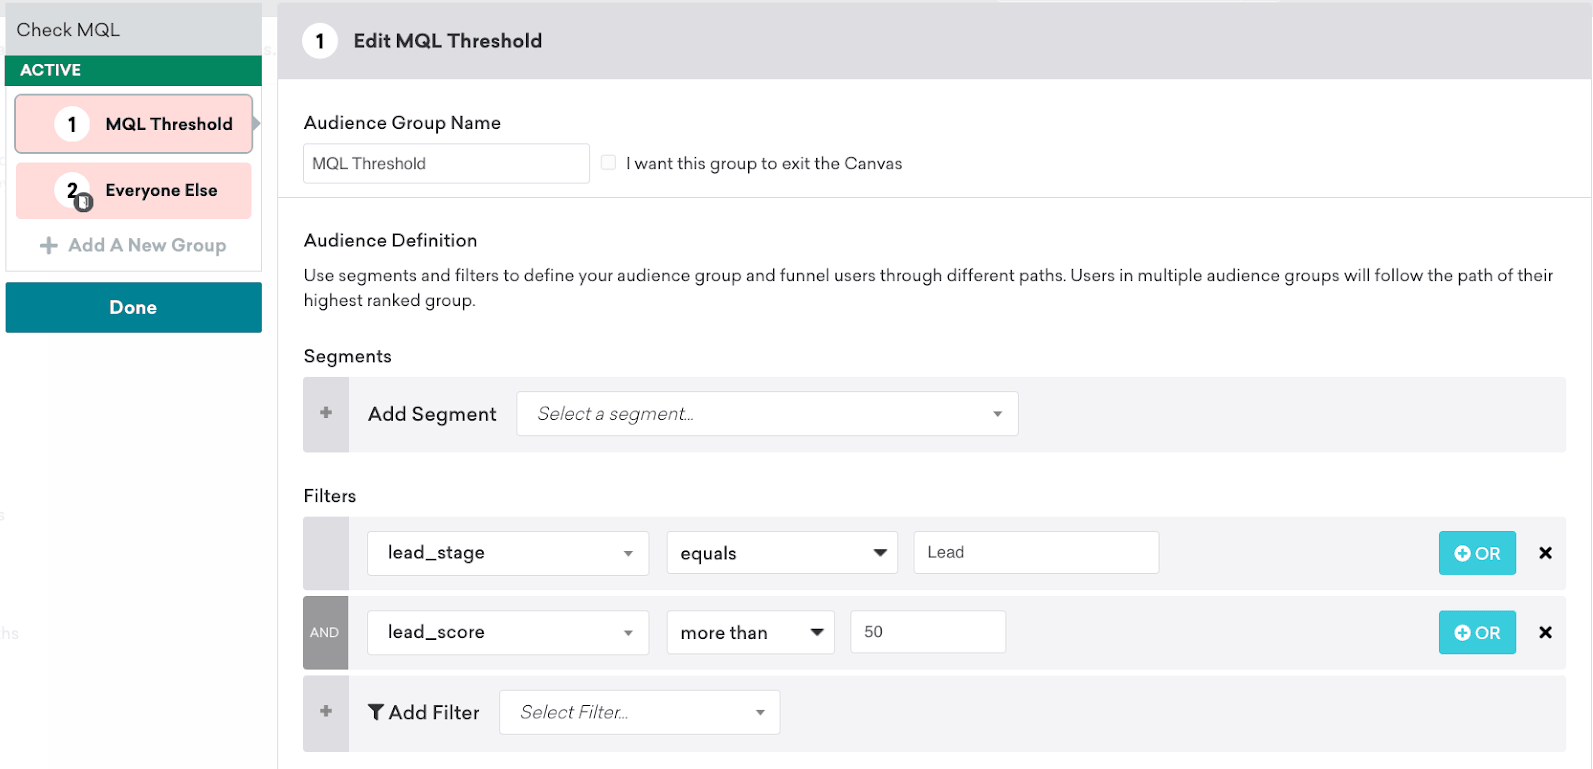The width and height of the screenshot is (1593, 769).
Task: Click the step 1 circle in header
Action: tap(320, 41)
